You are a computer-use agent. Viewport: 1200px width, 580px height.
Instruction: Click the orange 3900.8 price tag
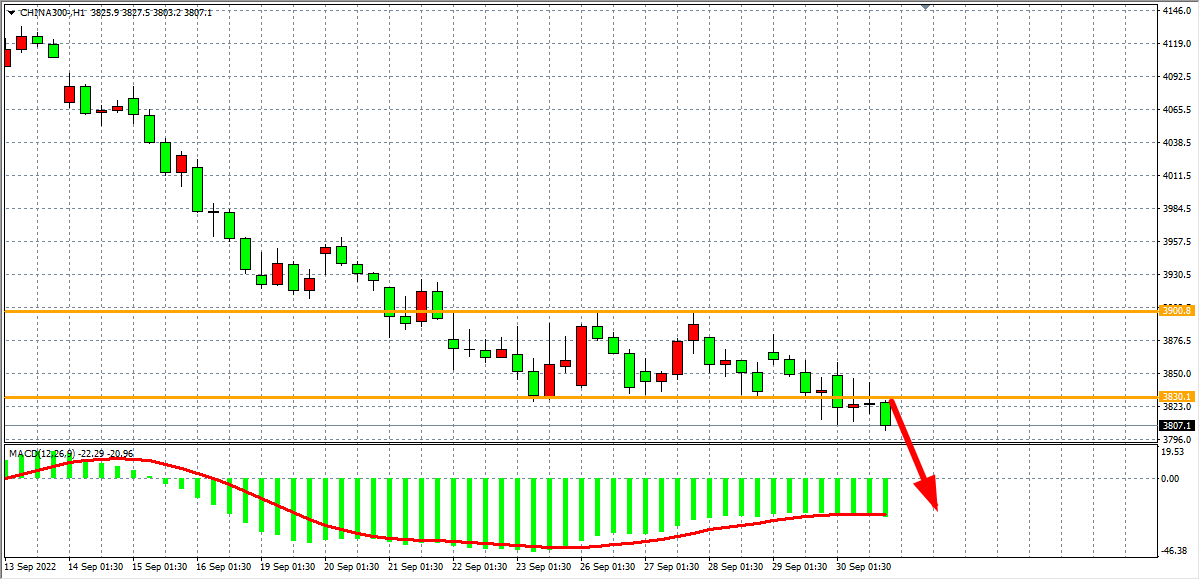1177,311
